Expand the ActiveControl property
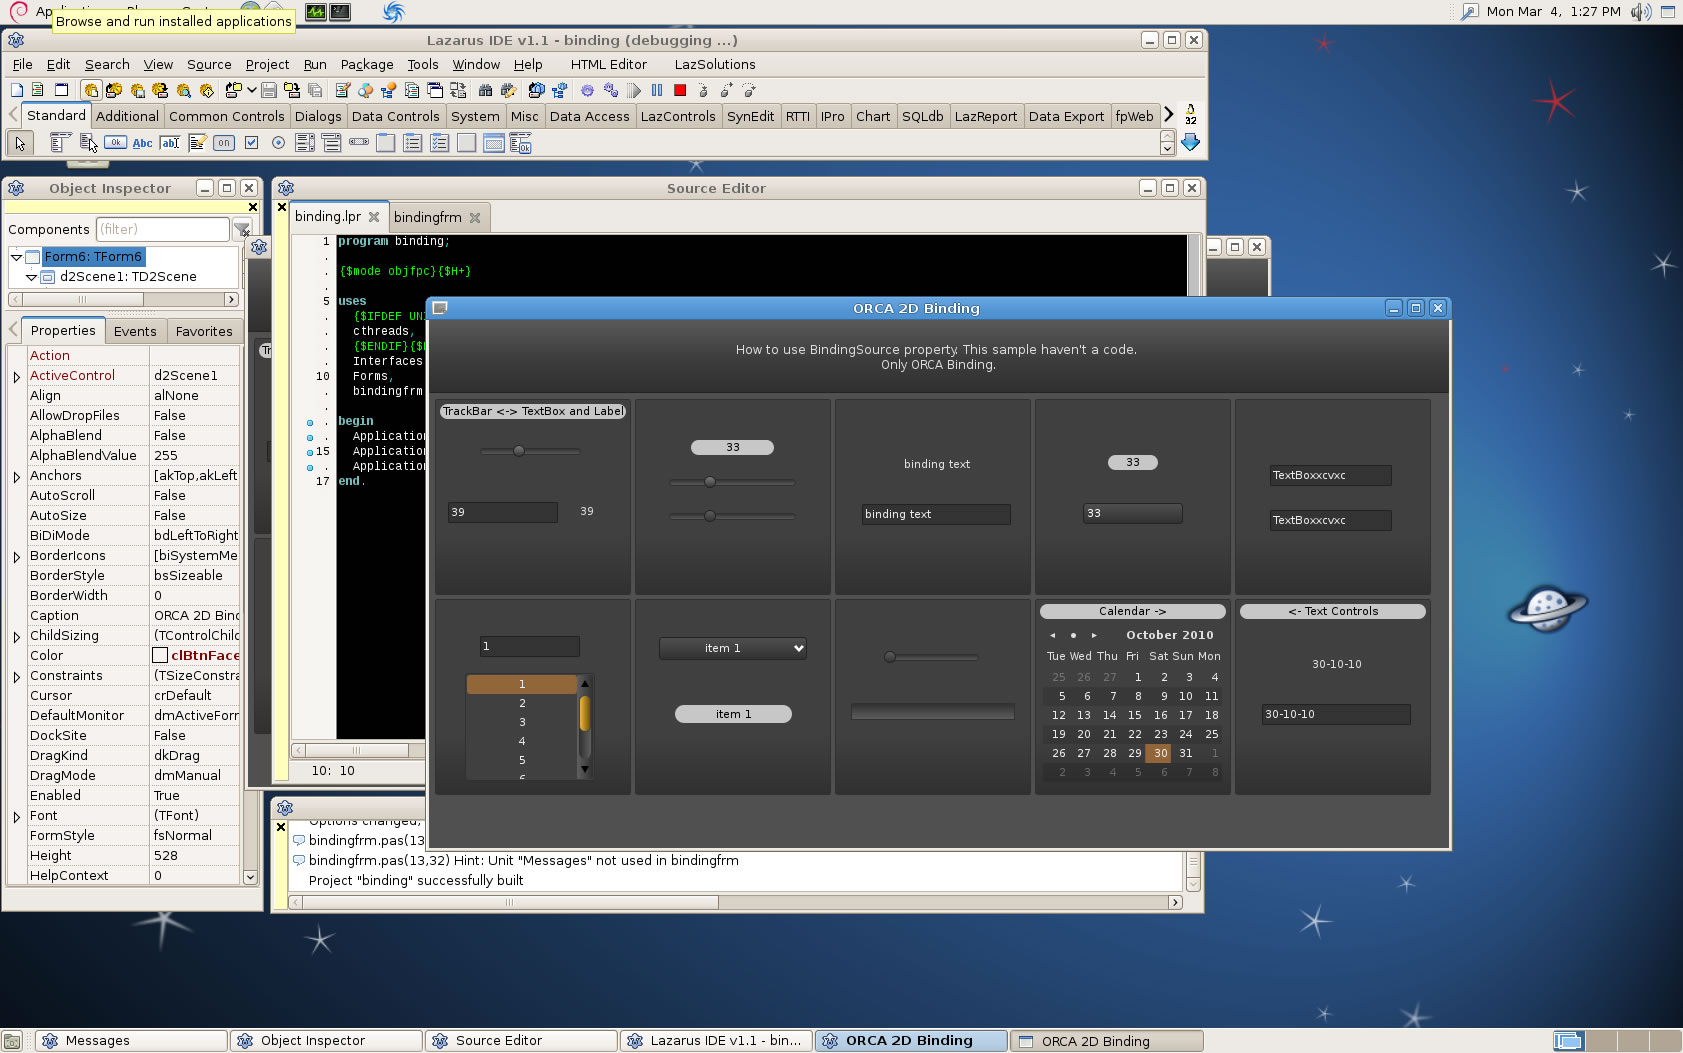Viewport: 1683px width, 1053px height. [17, 377]
